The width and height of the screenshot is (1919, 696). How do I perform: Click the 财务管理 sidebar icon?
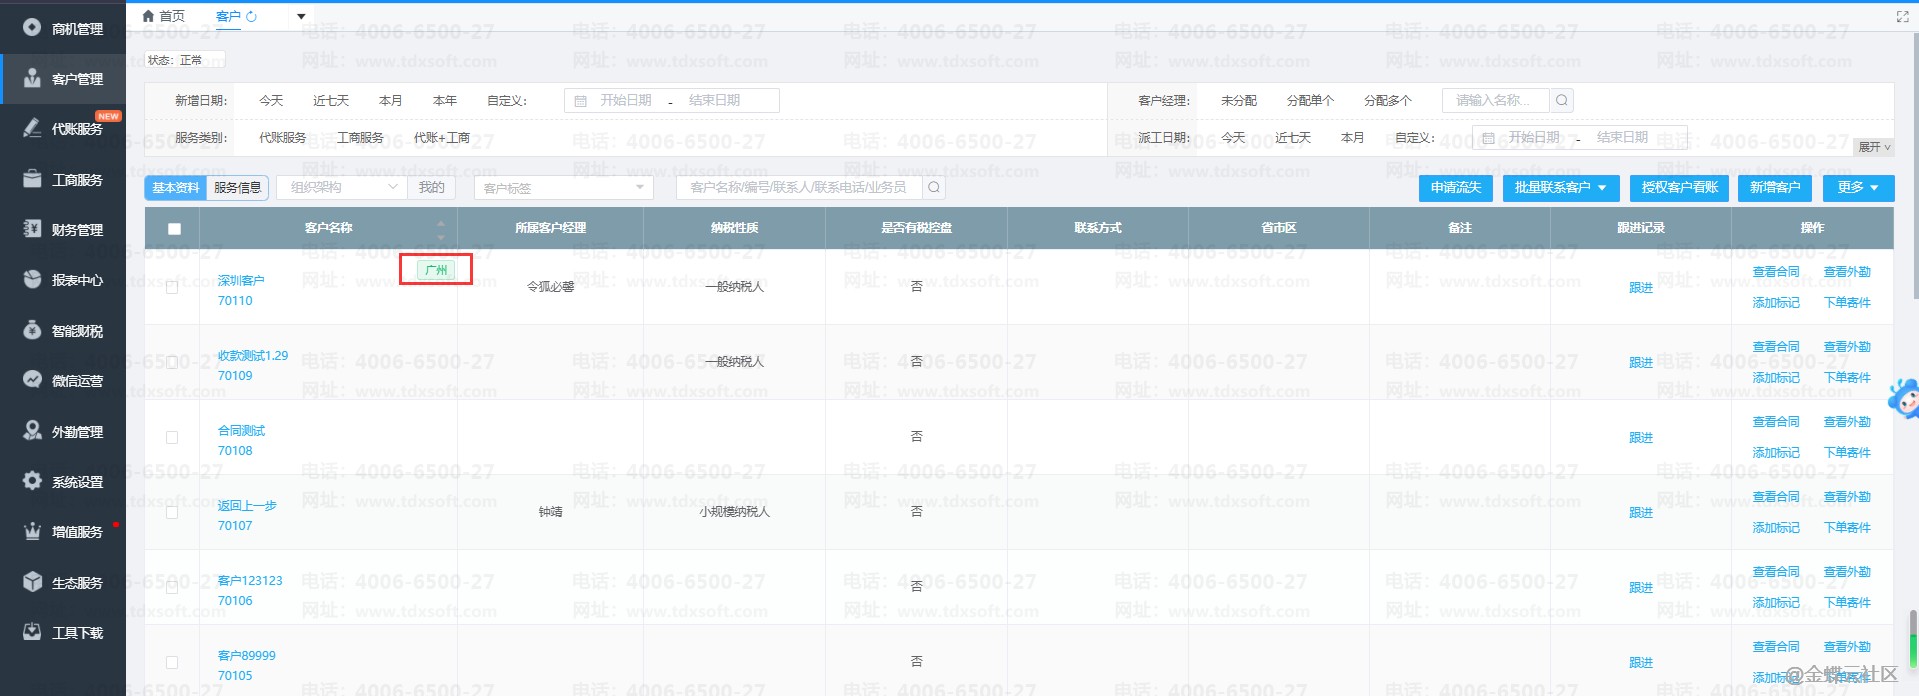(32, 229)
